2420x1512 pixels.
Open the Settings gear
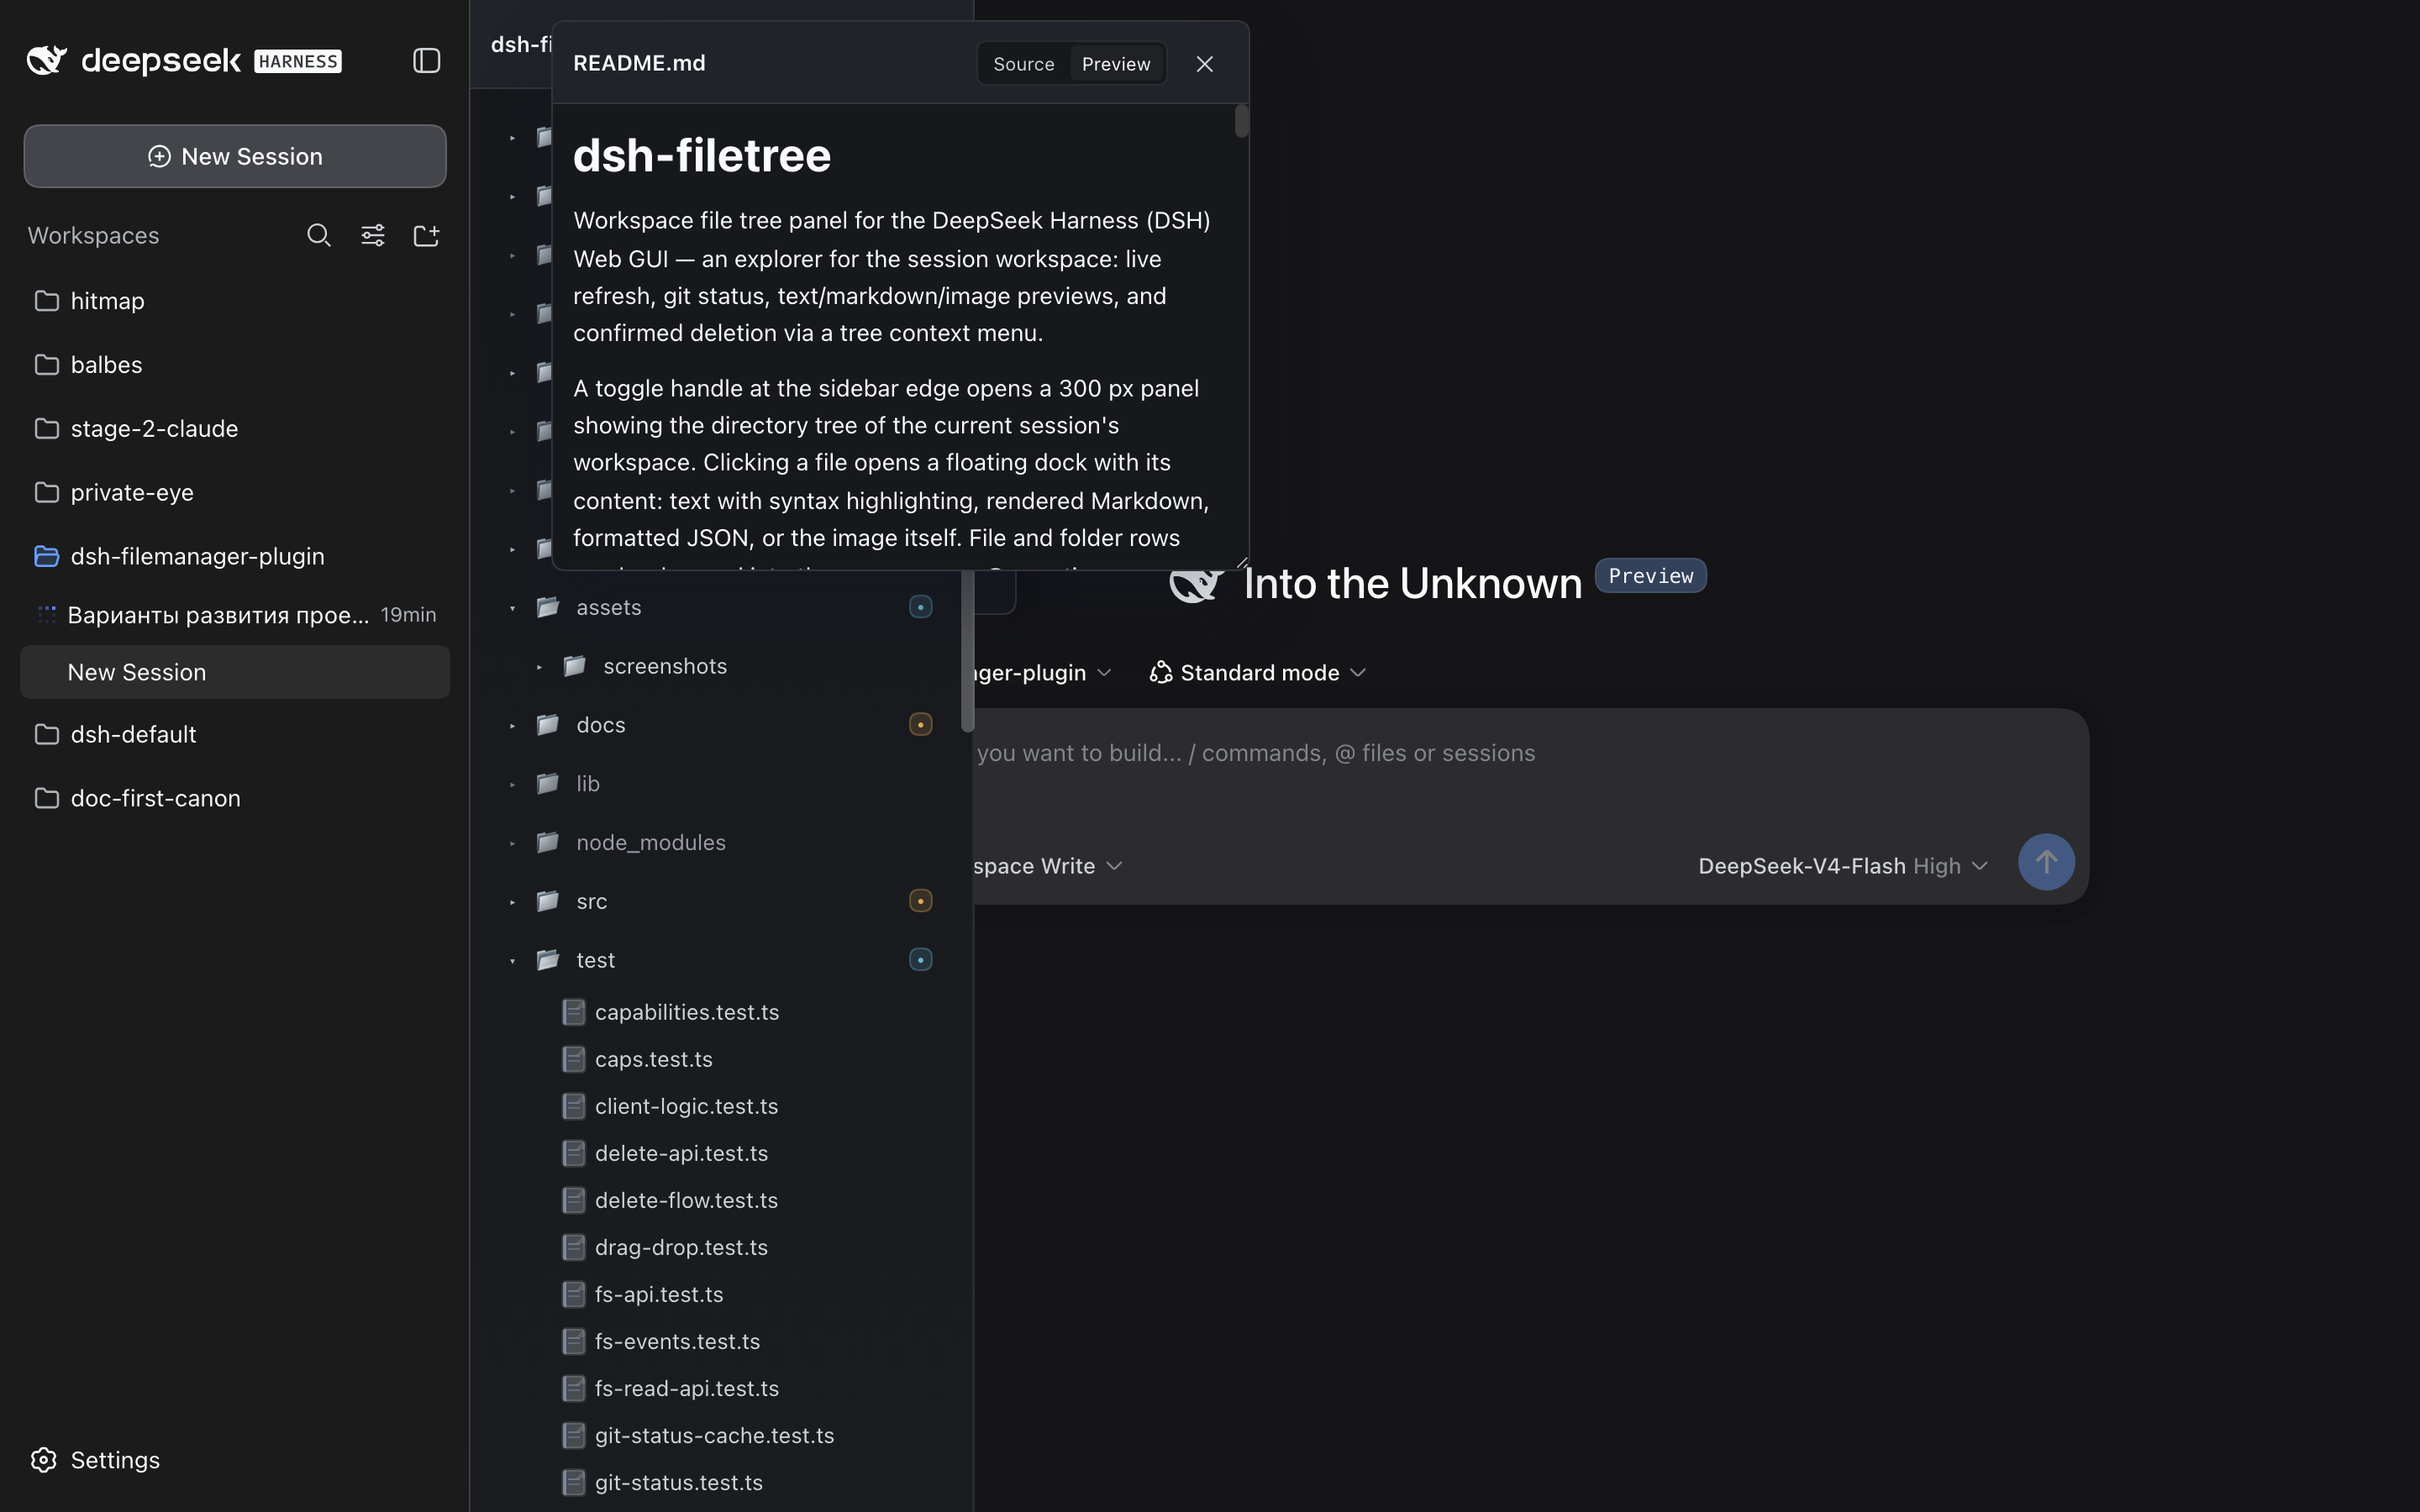[44, 1460]
